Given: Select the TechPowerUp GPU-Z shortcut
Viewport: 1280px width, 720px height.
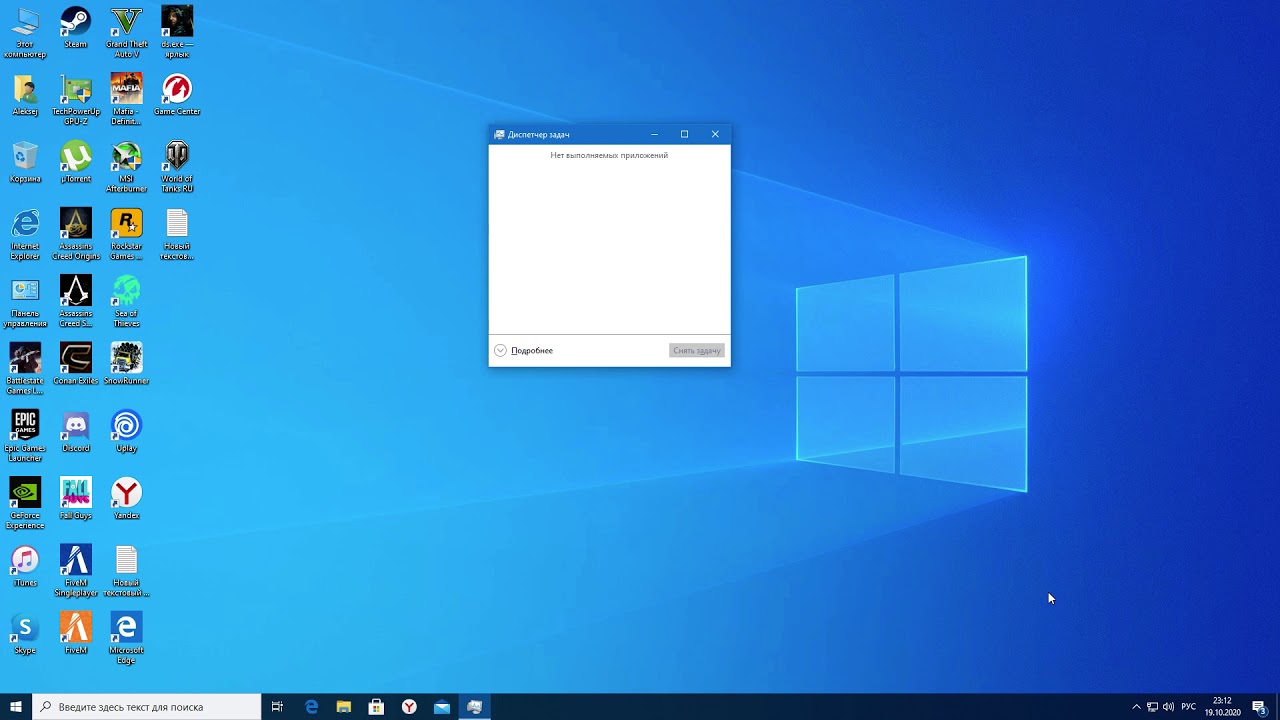Looking at the screenshot, I should (75, 99).
